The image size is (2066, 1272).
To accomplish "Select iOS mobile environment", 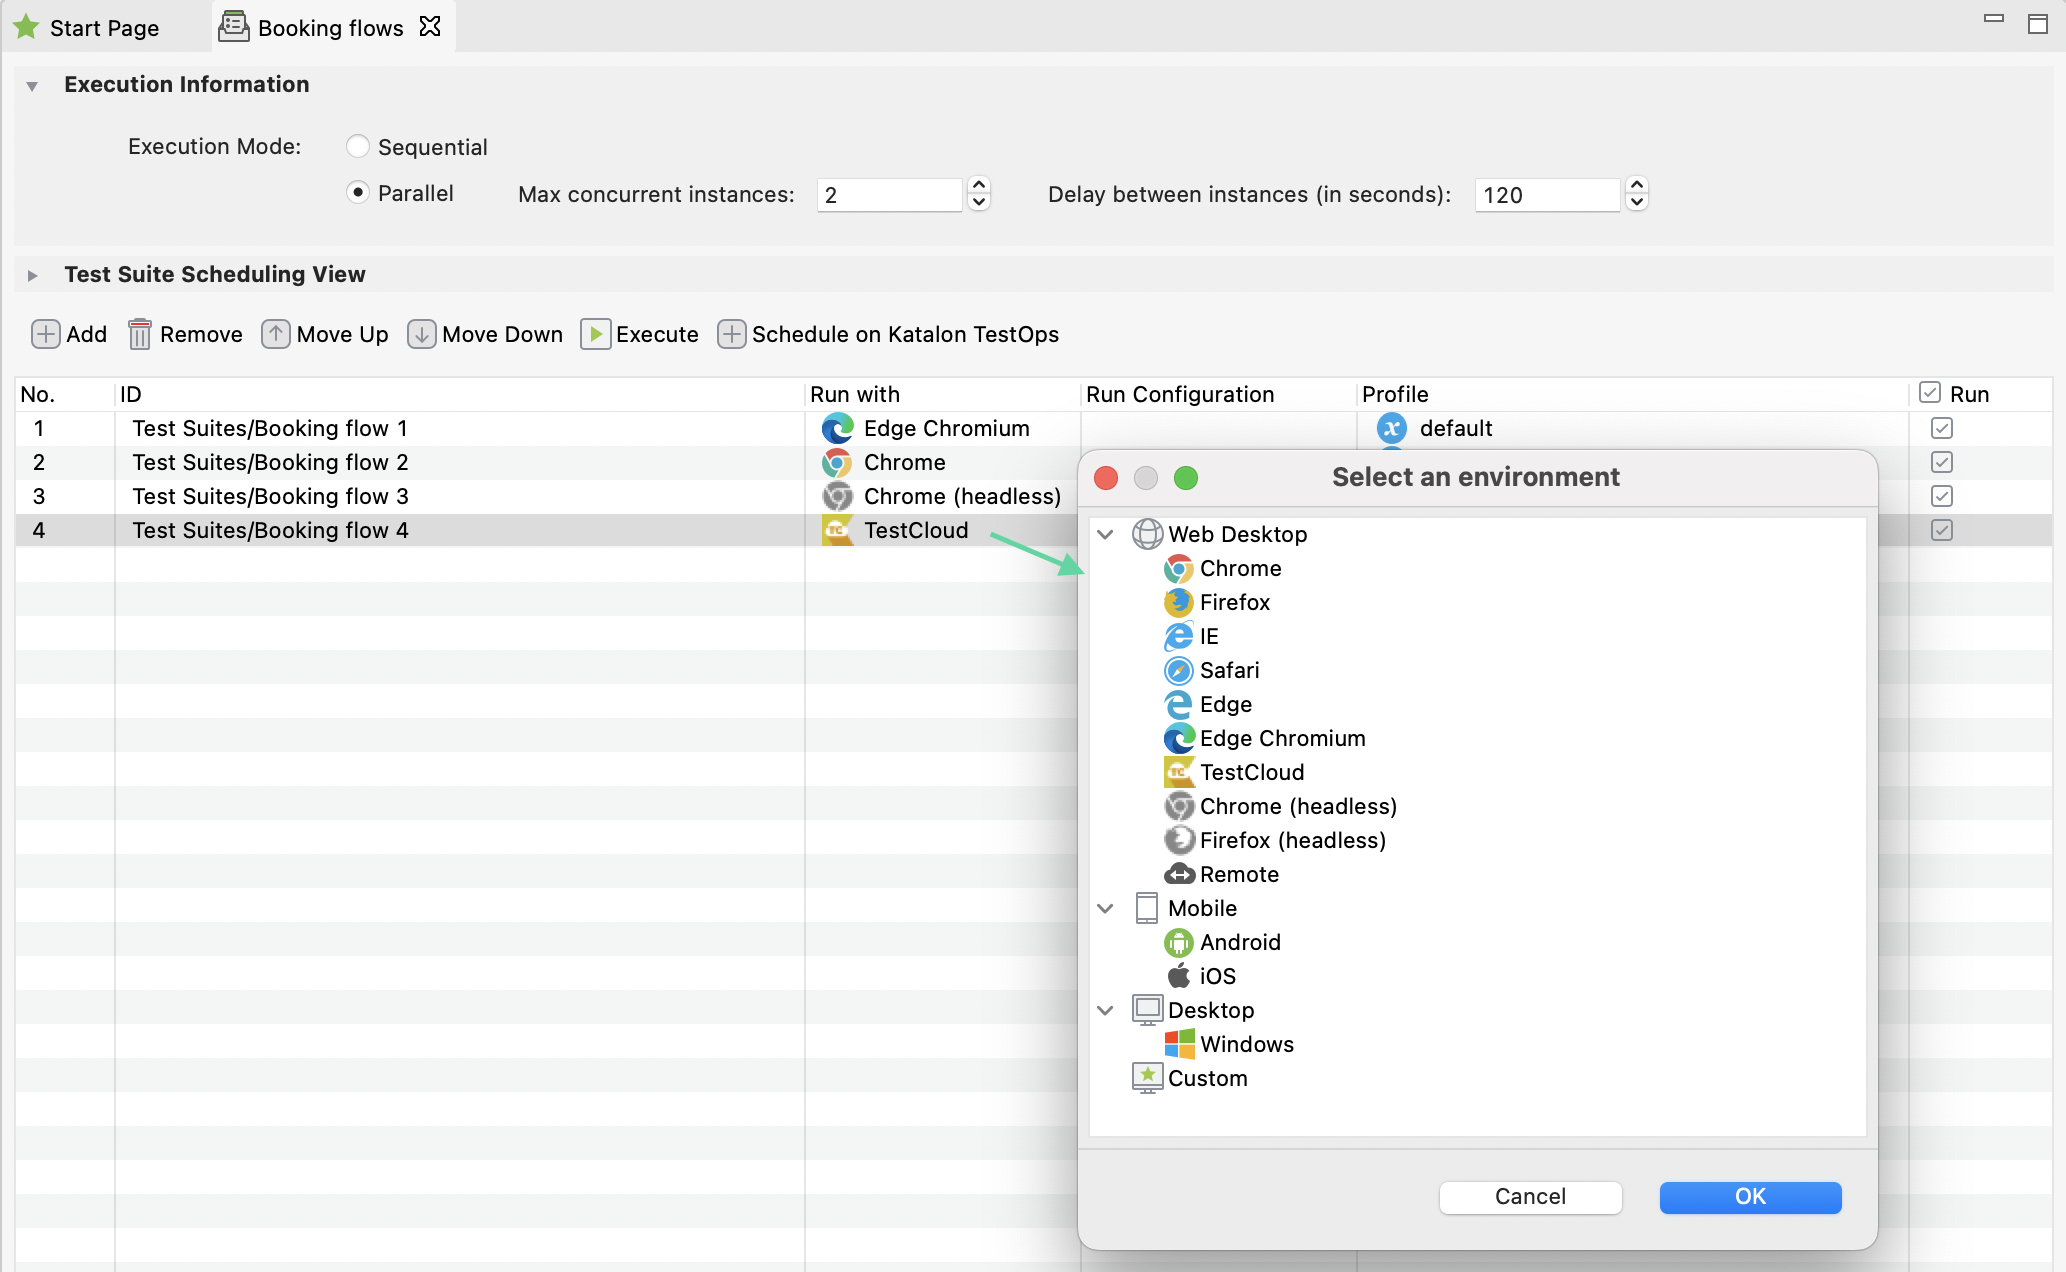I will [1217, 975].
